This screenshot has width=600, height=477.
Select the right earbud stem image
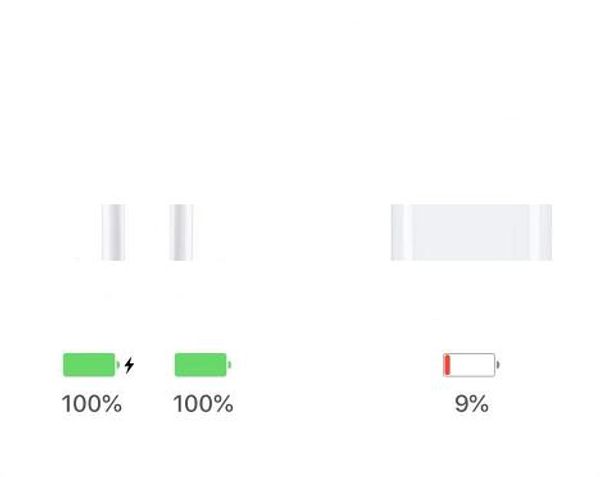click(x=181, y=232)
